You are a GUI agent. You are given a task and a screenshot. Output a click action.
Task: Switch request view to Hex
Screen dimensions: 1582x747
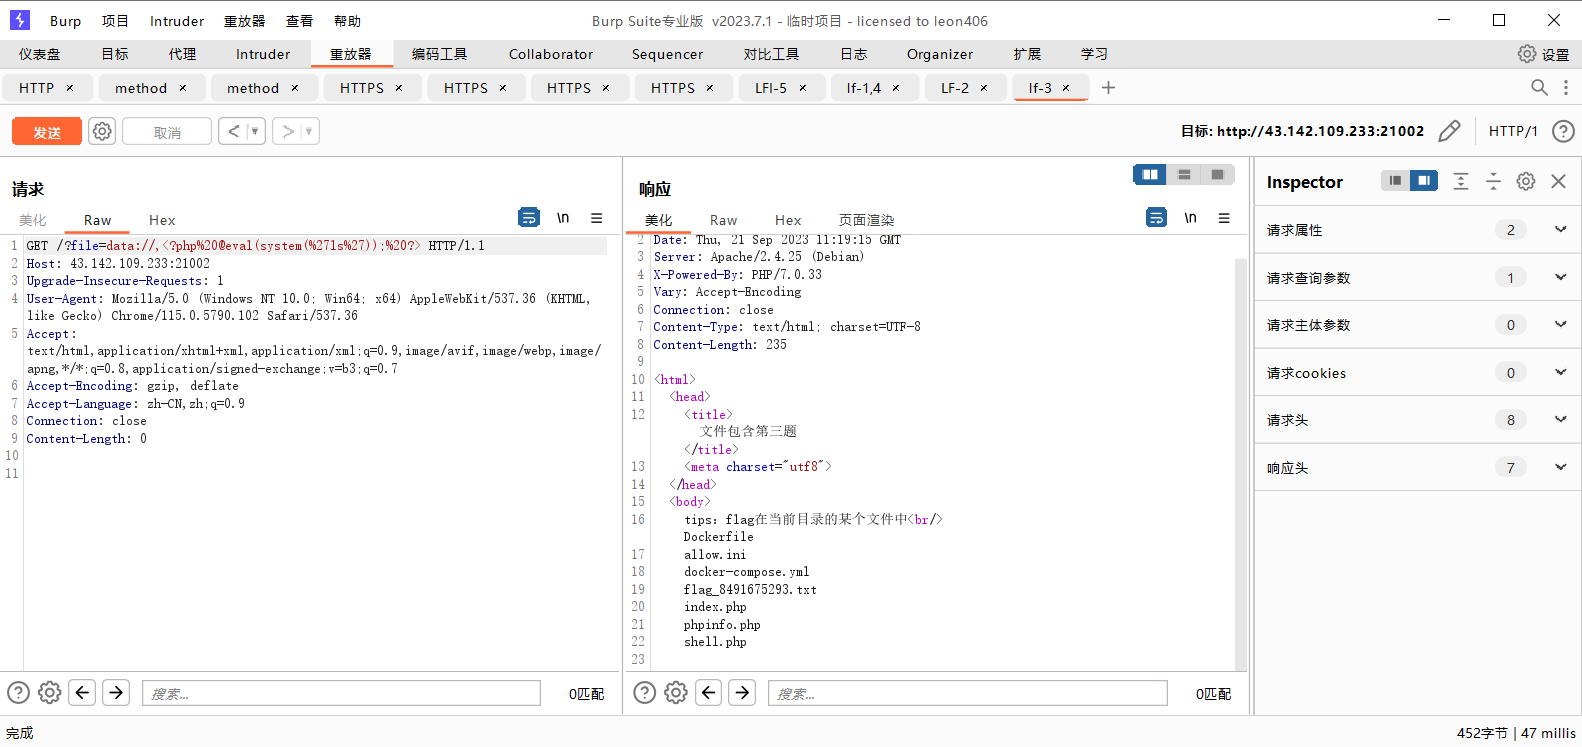[x=162, y=220]
